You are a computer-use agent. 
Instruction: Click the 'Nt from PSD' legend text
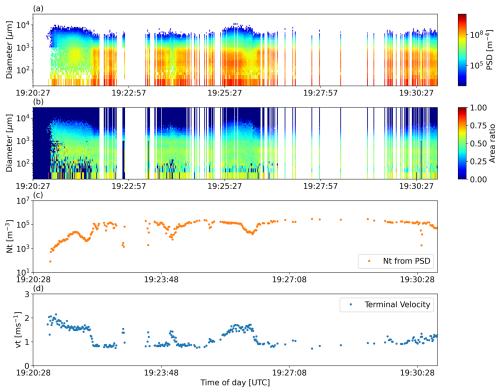point(406,261)
